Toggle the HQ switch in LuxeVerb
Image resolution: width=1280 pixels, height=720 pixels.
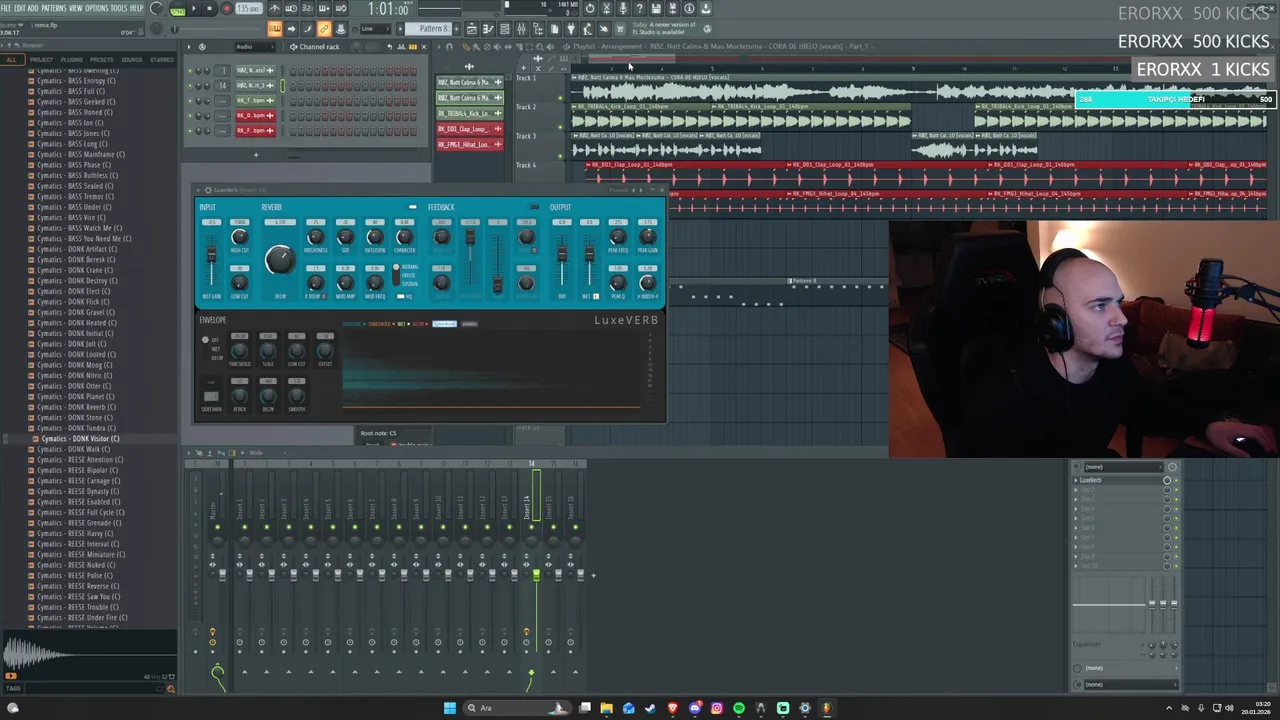[x=401, y=296]
